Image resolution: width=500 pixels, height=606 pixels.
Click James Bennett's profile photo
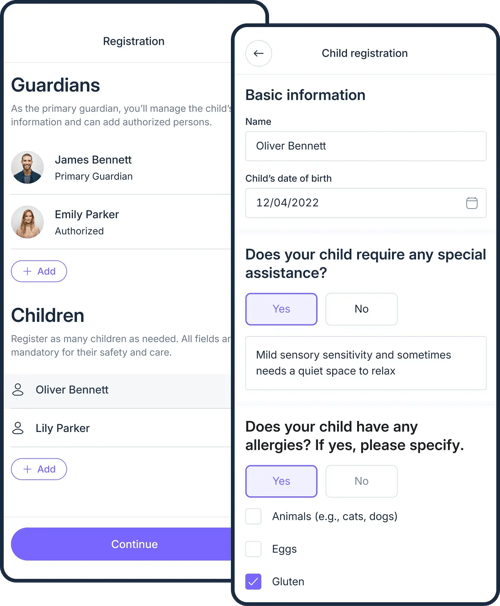[27, 167]
